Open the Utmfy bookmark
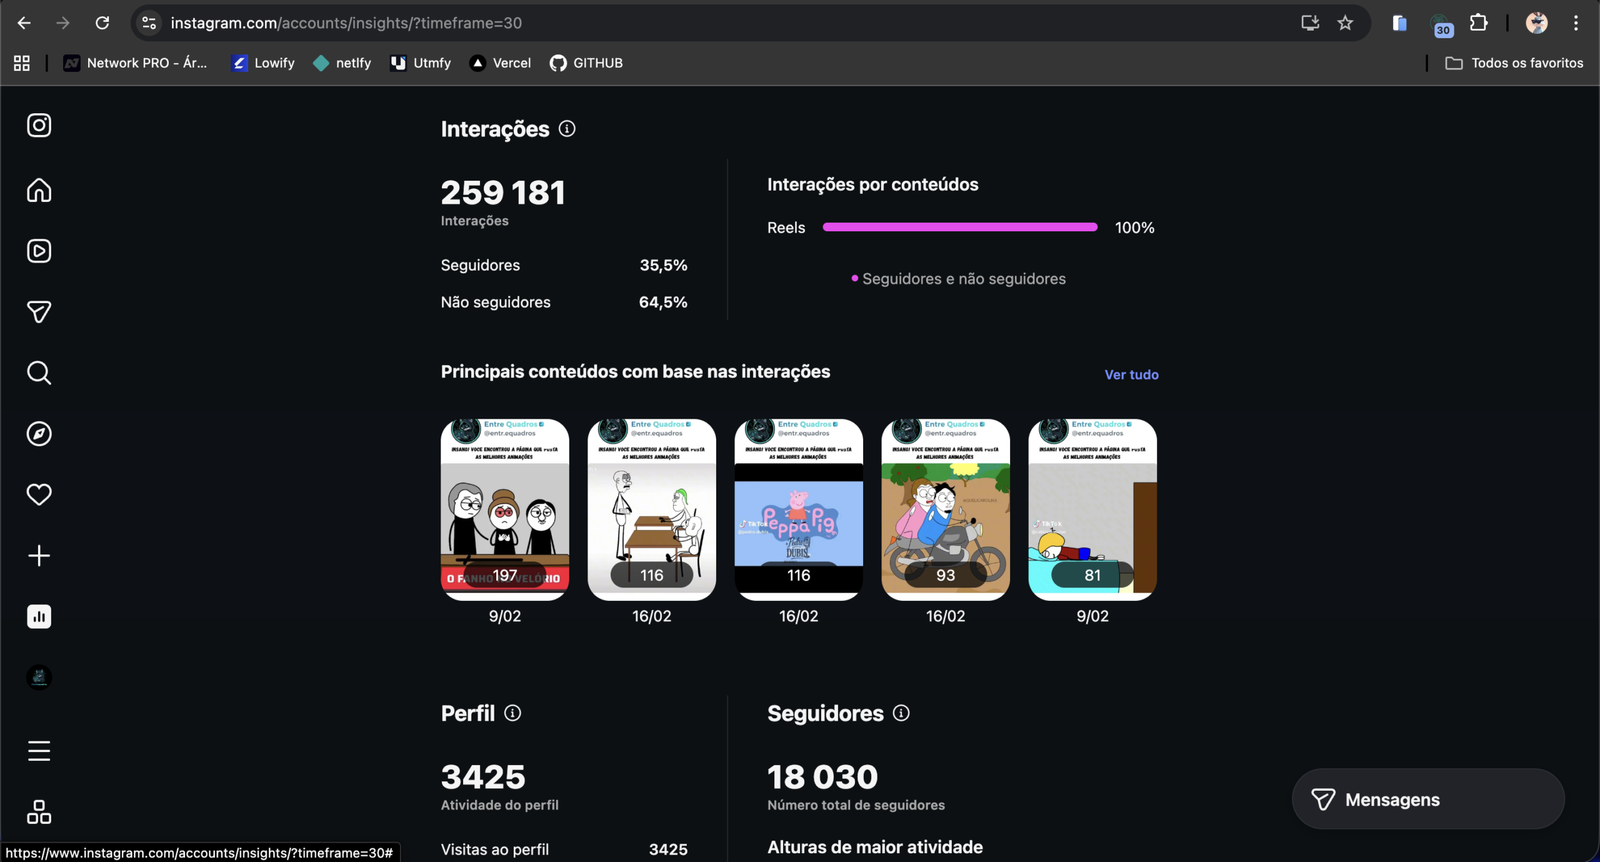The height and width of the screenshot is (862, 1600). click(x=421, y=63)
